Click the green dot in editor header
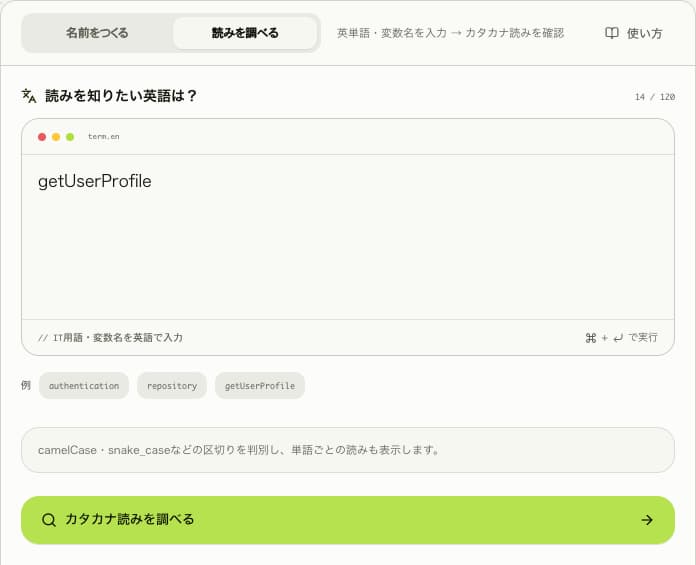The image size is (696, 565). point(70,137)
